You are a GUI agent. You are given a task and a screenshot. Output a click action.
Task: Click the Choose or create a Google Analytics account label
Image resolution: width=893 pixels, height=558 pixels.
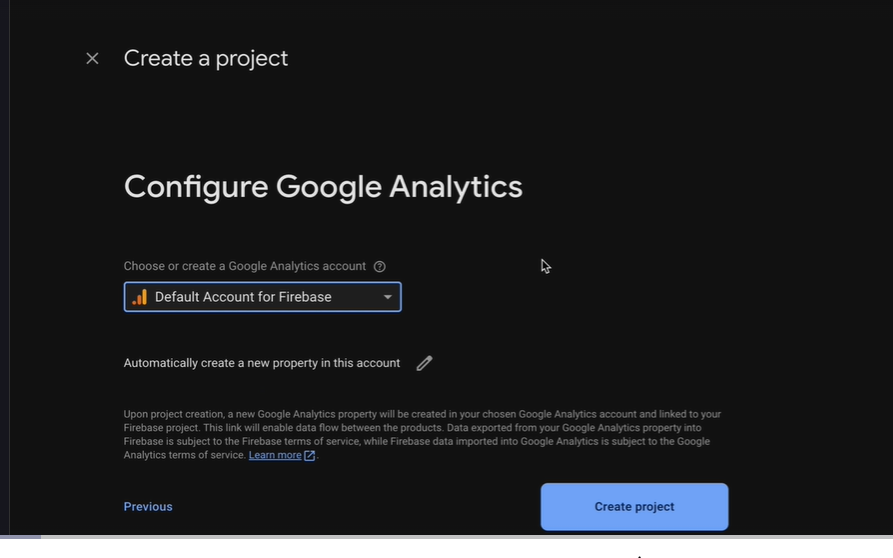click(x=244, y=266)
